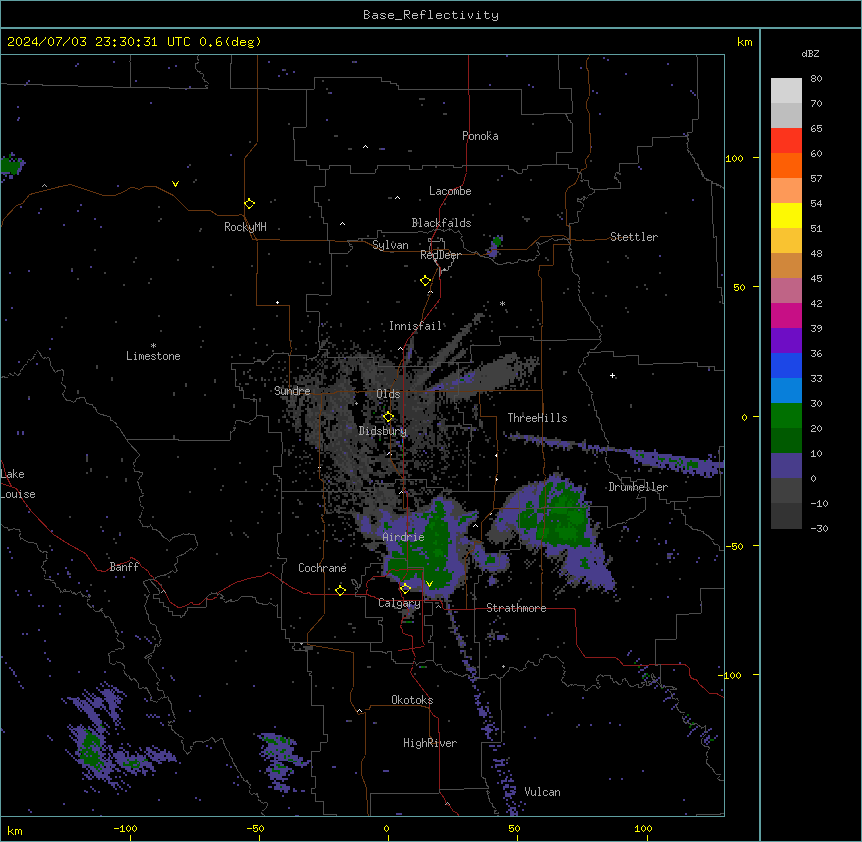Click the Strathmore label
The height and width of the screenshot is (842, 862).
(x=516, y=608)
